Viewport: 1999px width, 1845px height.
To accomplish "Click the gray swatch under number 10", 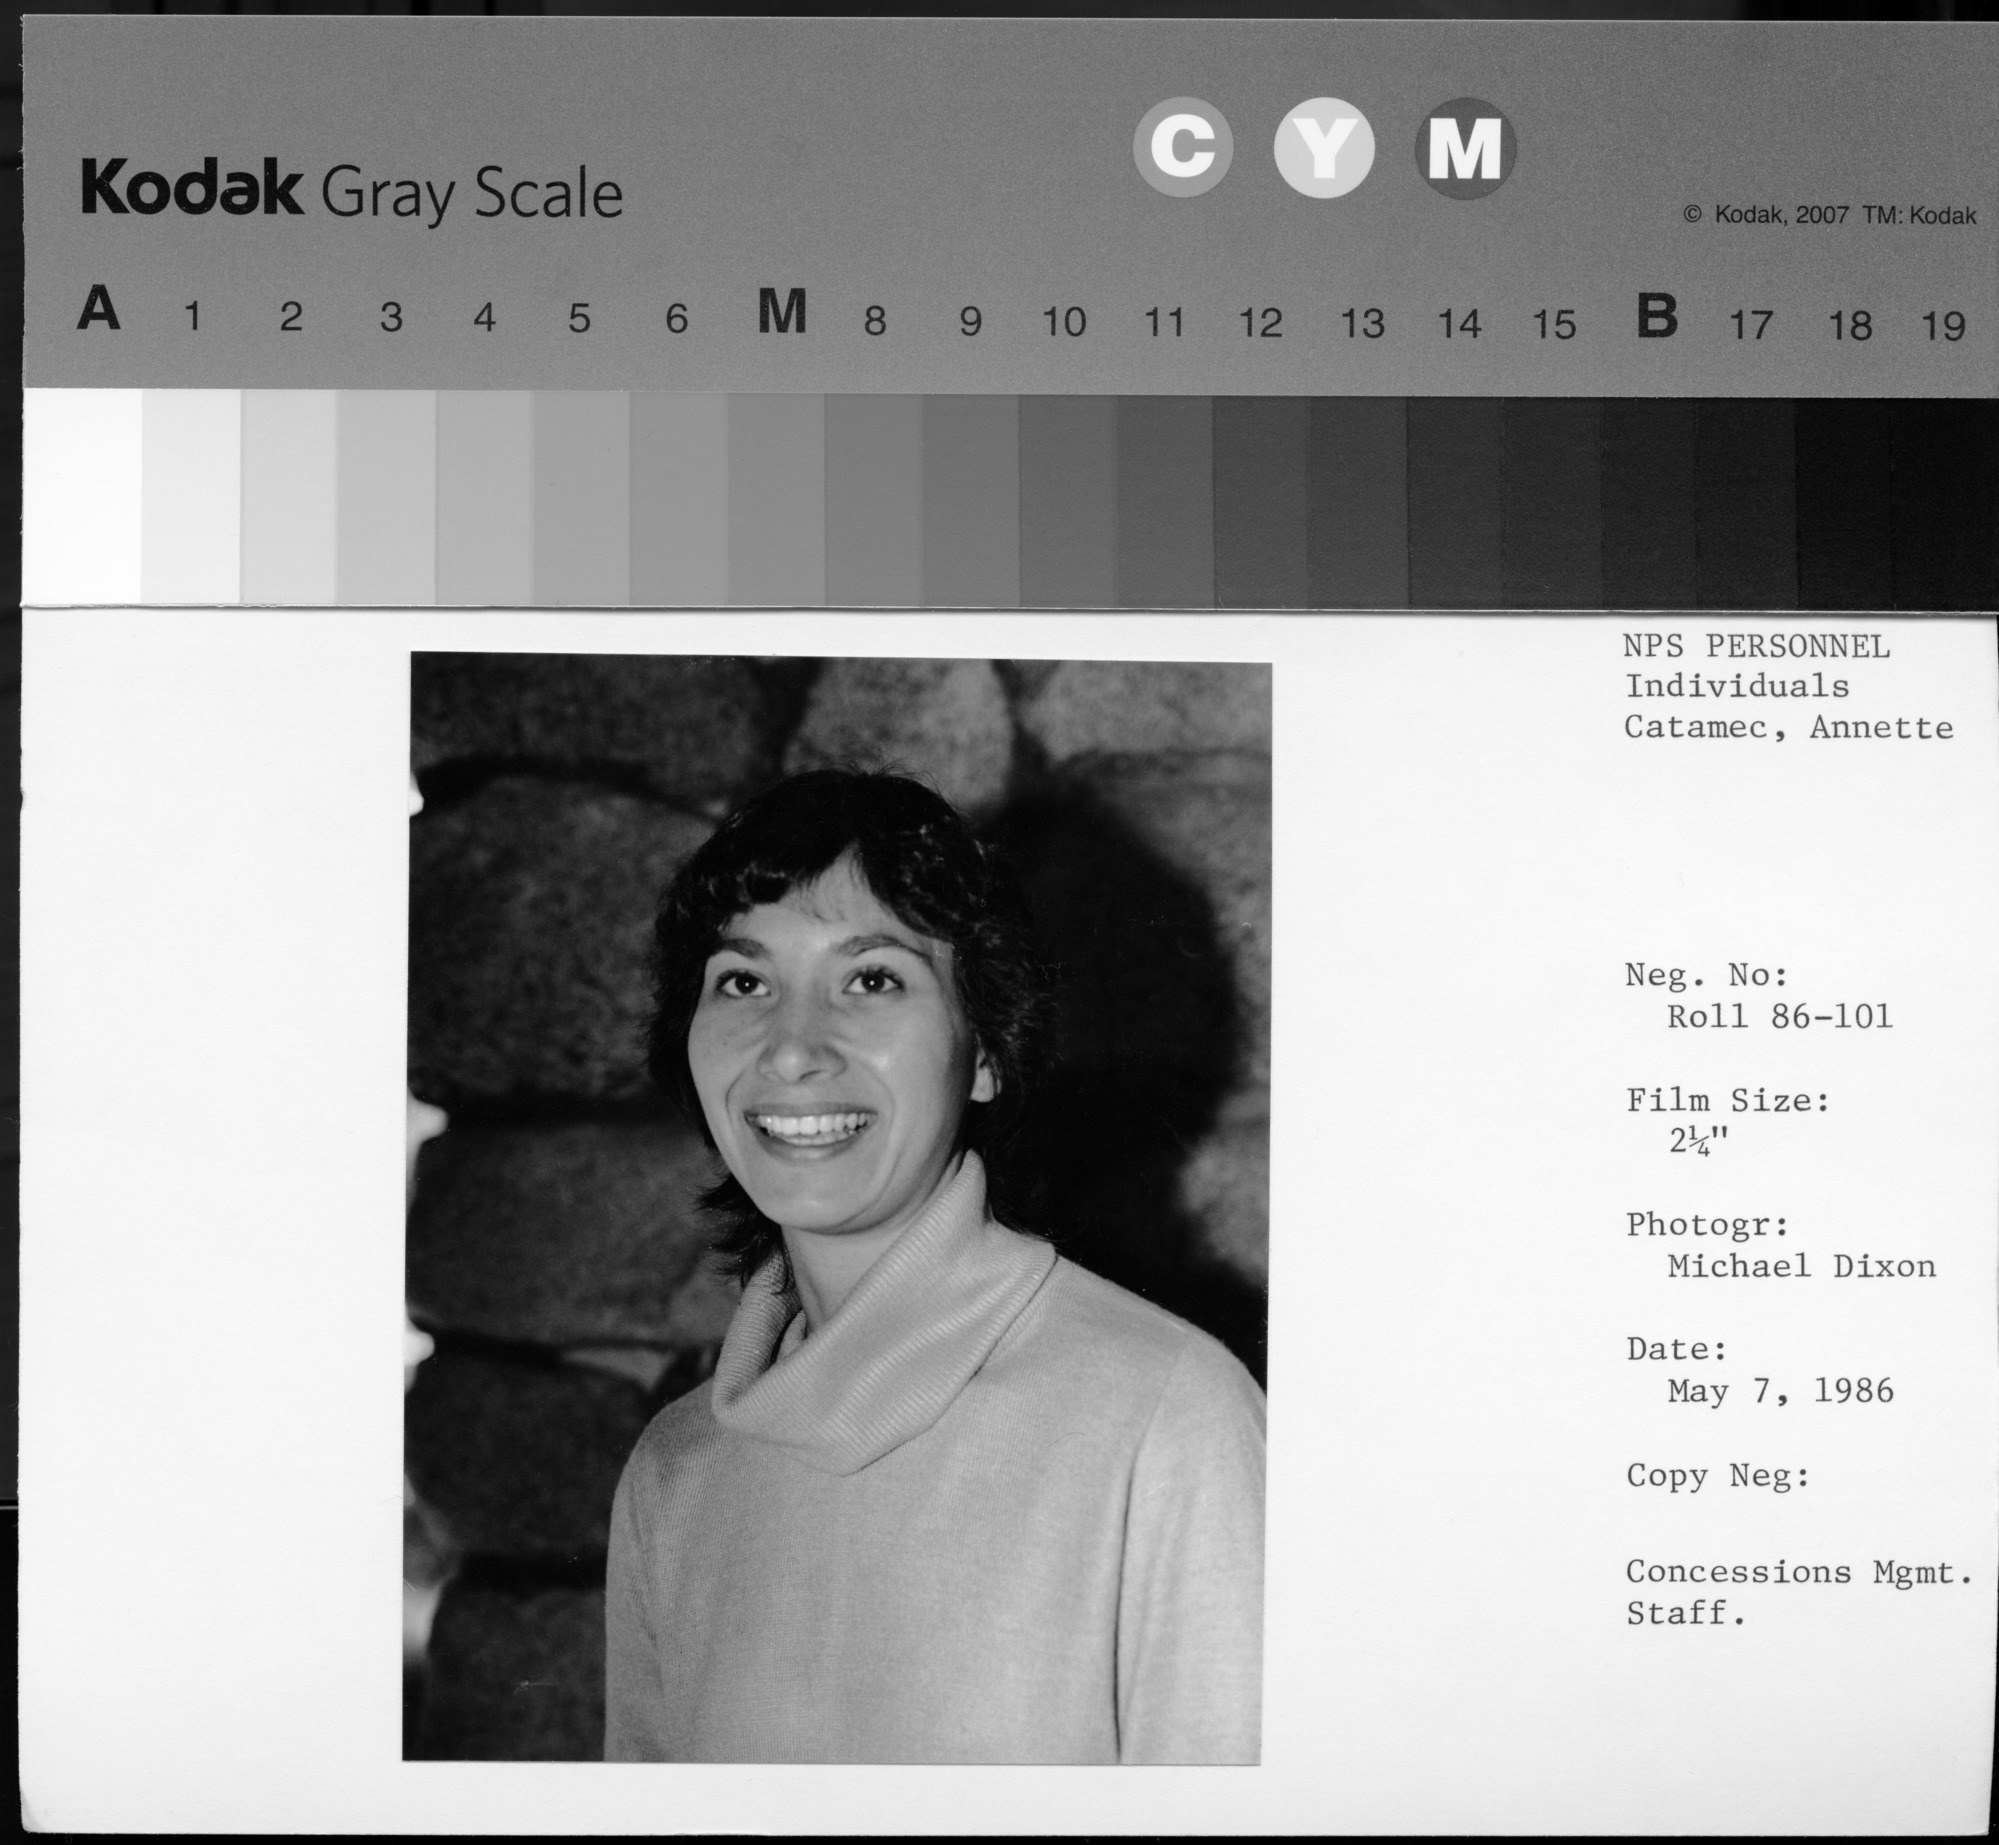I will 1067,500.
